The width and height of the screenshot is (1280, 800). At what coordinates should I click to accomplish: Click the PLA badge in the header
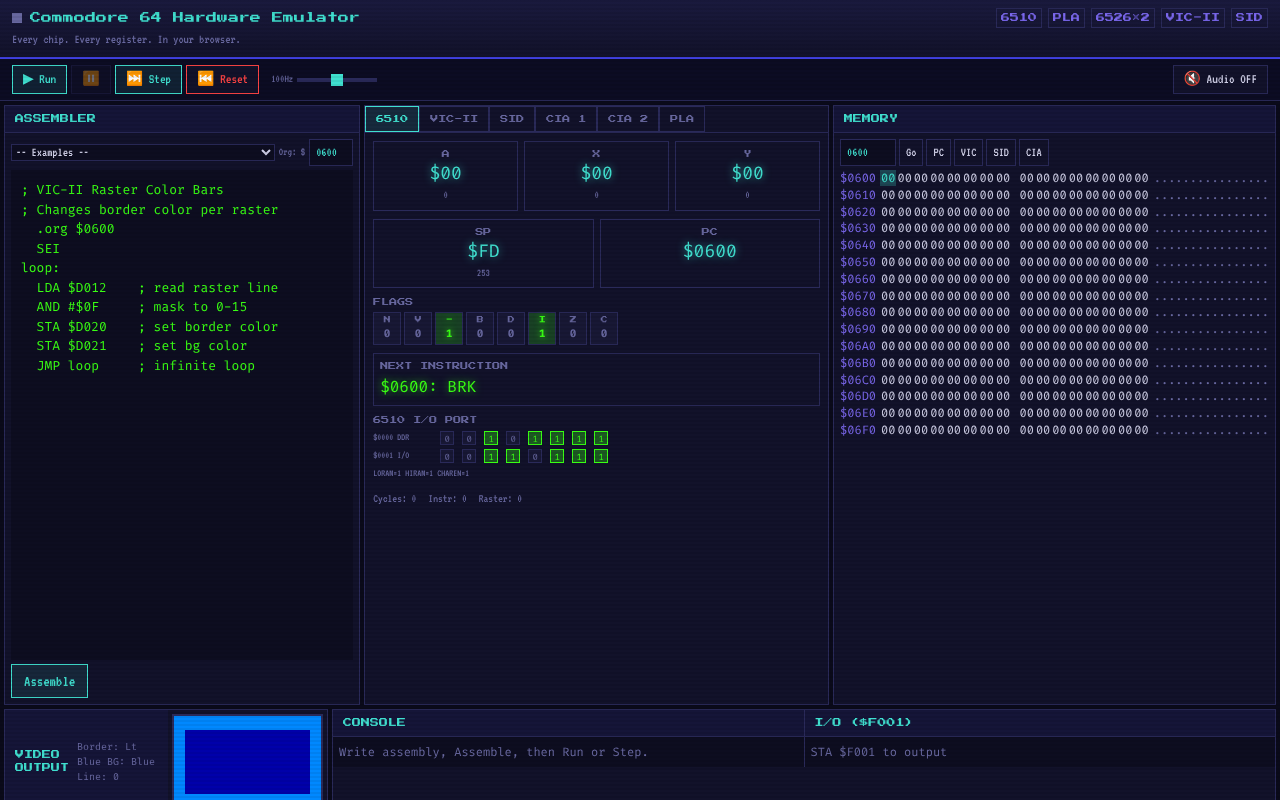(1066, 17)
